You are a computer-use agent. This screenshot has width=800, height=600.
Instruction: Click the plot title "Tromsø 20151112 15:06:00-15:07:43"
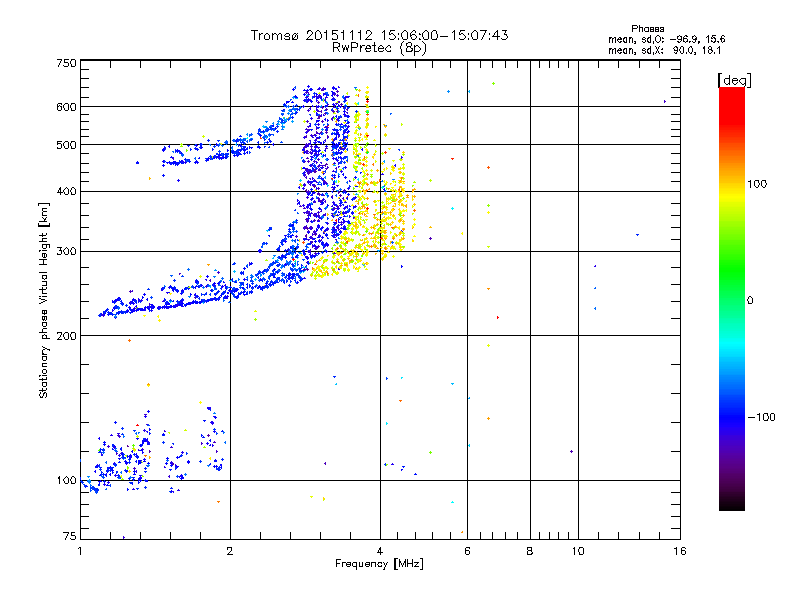pyautogui.click(x=379, y=35)
